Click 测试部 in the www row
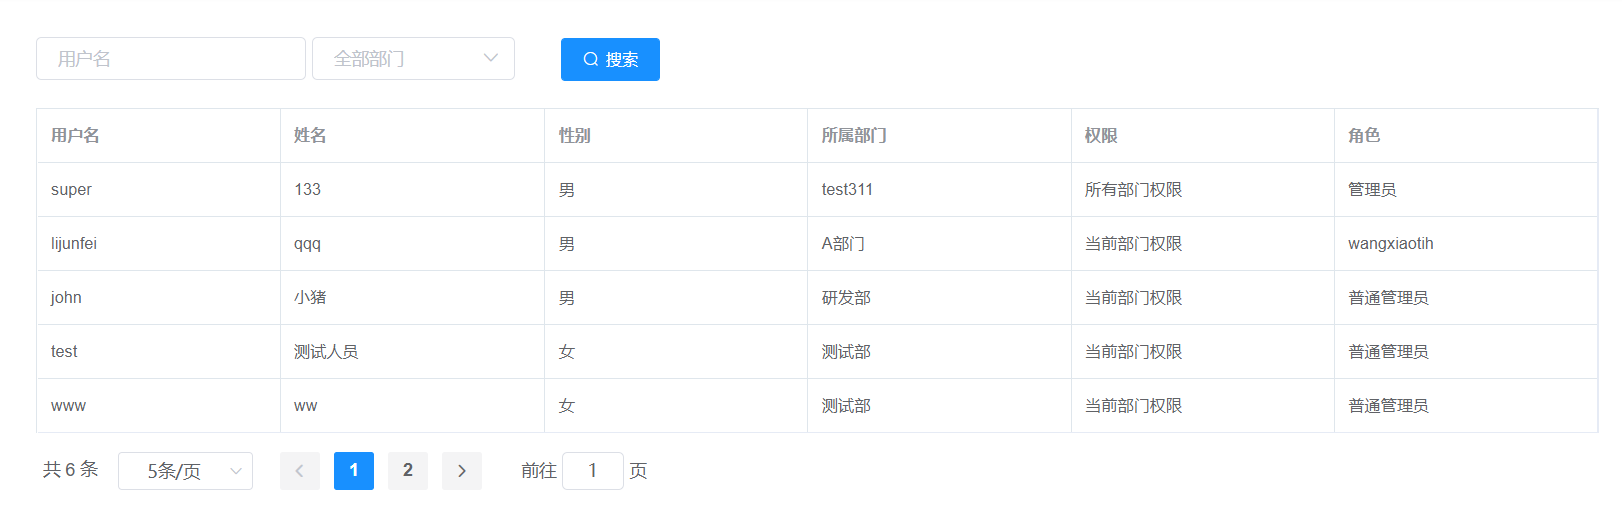 tap(846, 406)
